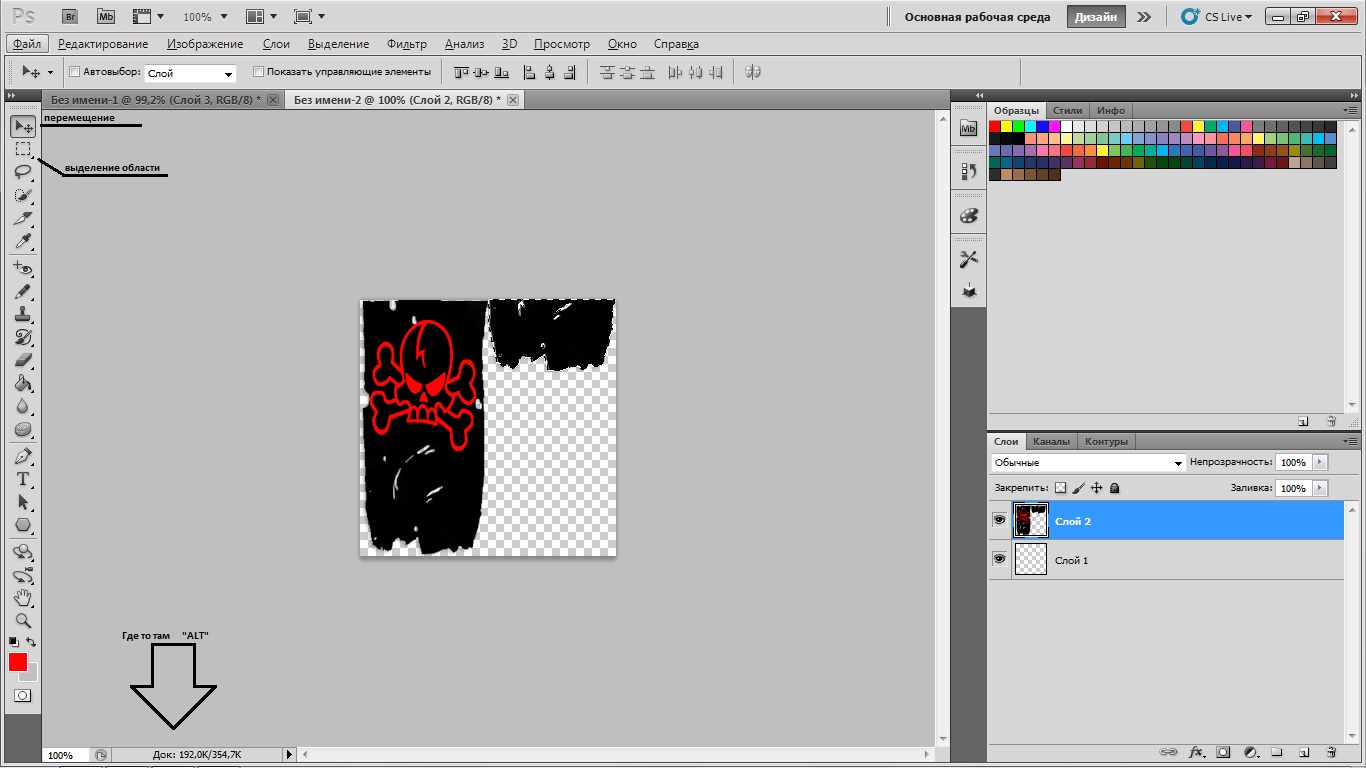The image size is (1366, 768).
Task: Choose the Zoom magnifier tool
Action: click(23, 621)
